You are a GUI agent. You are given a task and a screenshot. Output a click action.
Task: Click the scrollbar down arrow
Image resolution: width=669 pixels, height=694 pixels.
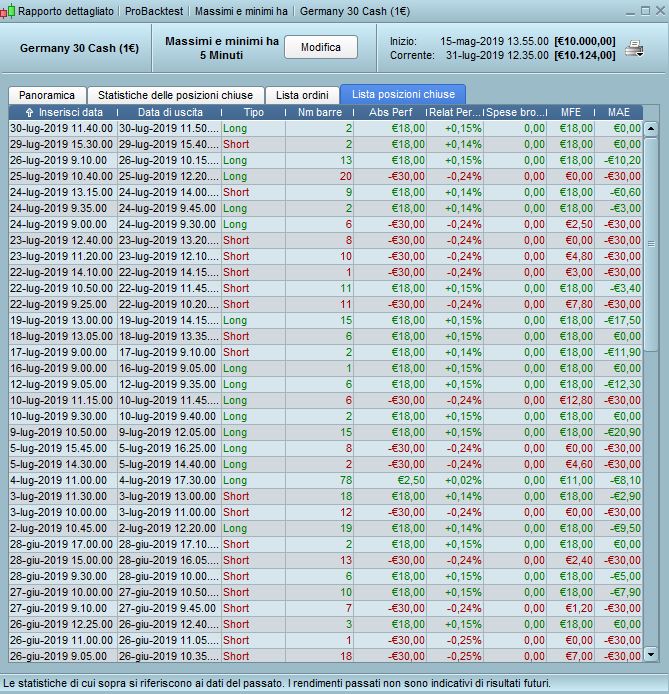pos(651,654)
